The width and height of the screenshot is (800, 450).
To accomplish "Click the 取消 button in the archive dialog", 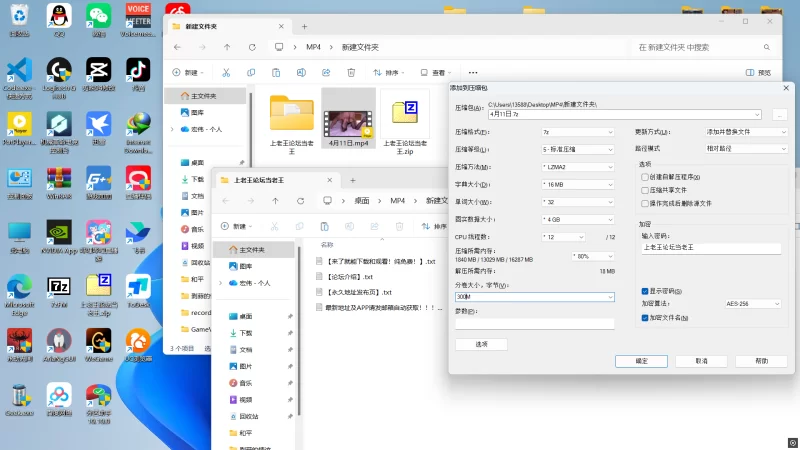I will click(701, 361).
